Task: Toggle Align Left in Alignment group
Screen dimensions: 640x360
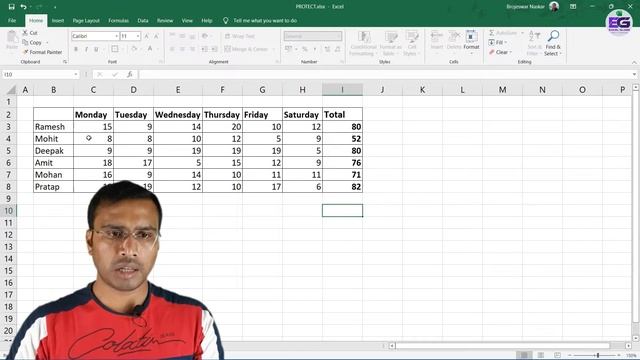Action: tap(172, 49)
